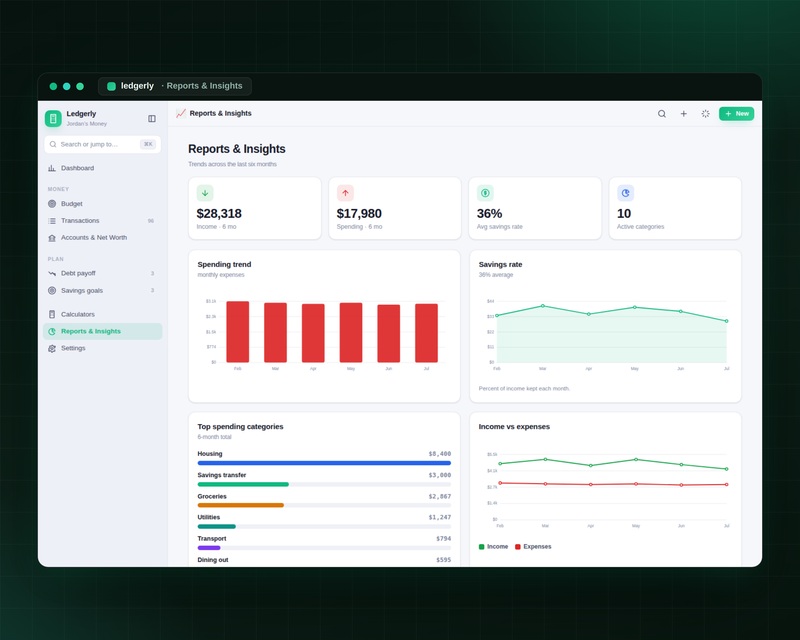The width and height of the screenshot is (800, 640).
Task: Click the Housing spending bar
Action: pyautogui.click(x=324, y=463)
